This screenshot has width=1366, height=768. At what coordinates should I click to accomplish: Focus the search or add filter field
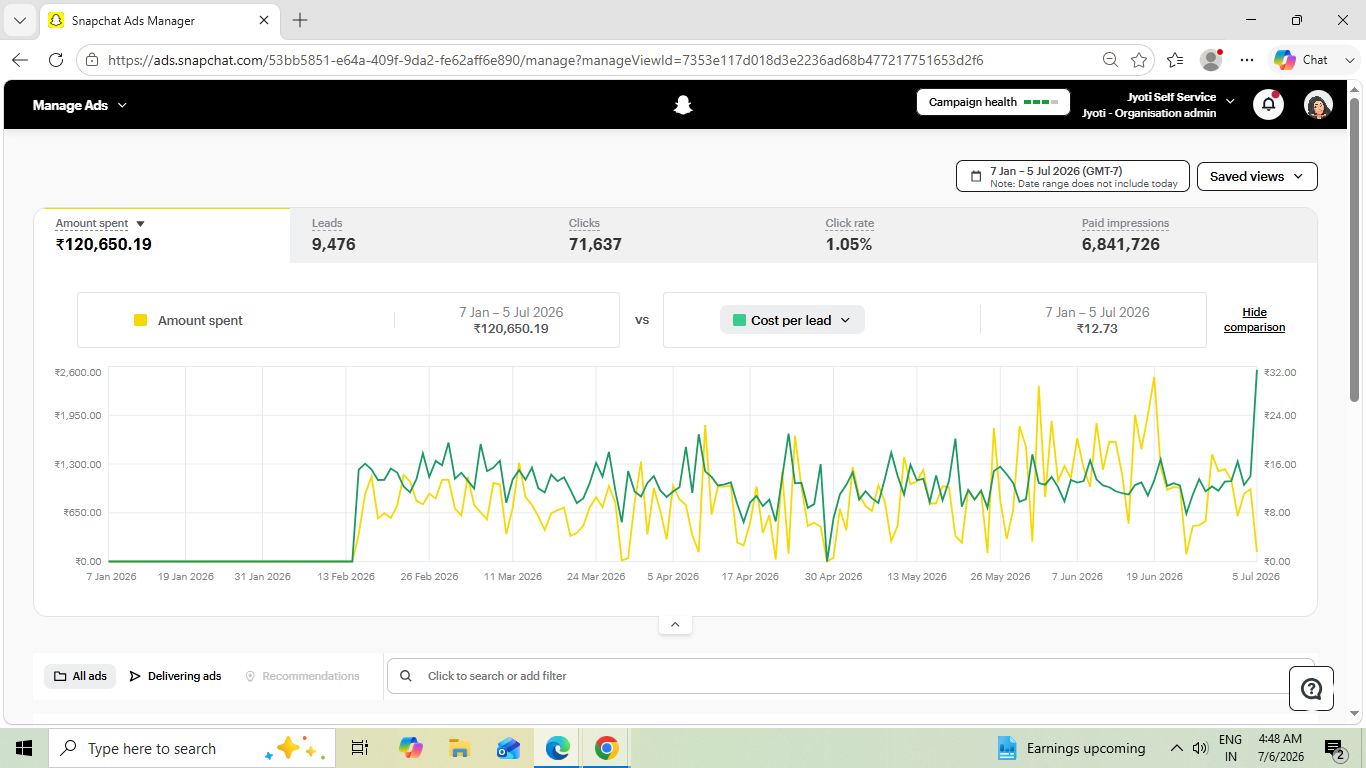pos(851,676)
